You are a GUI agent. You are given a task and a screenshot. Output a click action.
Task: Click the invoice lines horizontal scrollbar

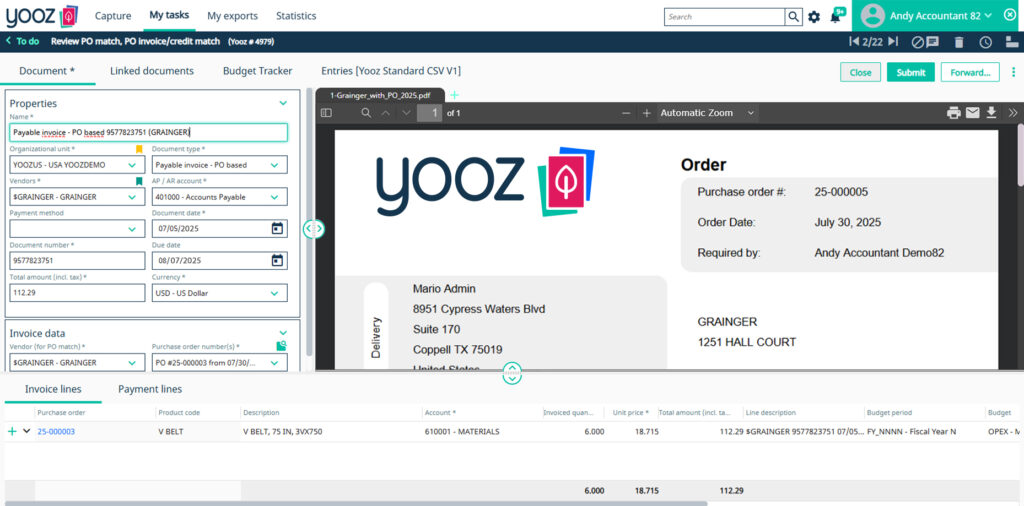pyautogui.click(x=356, y=503)
